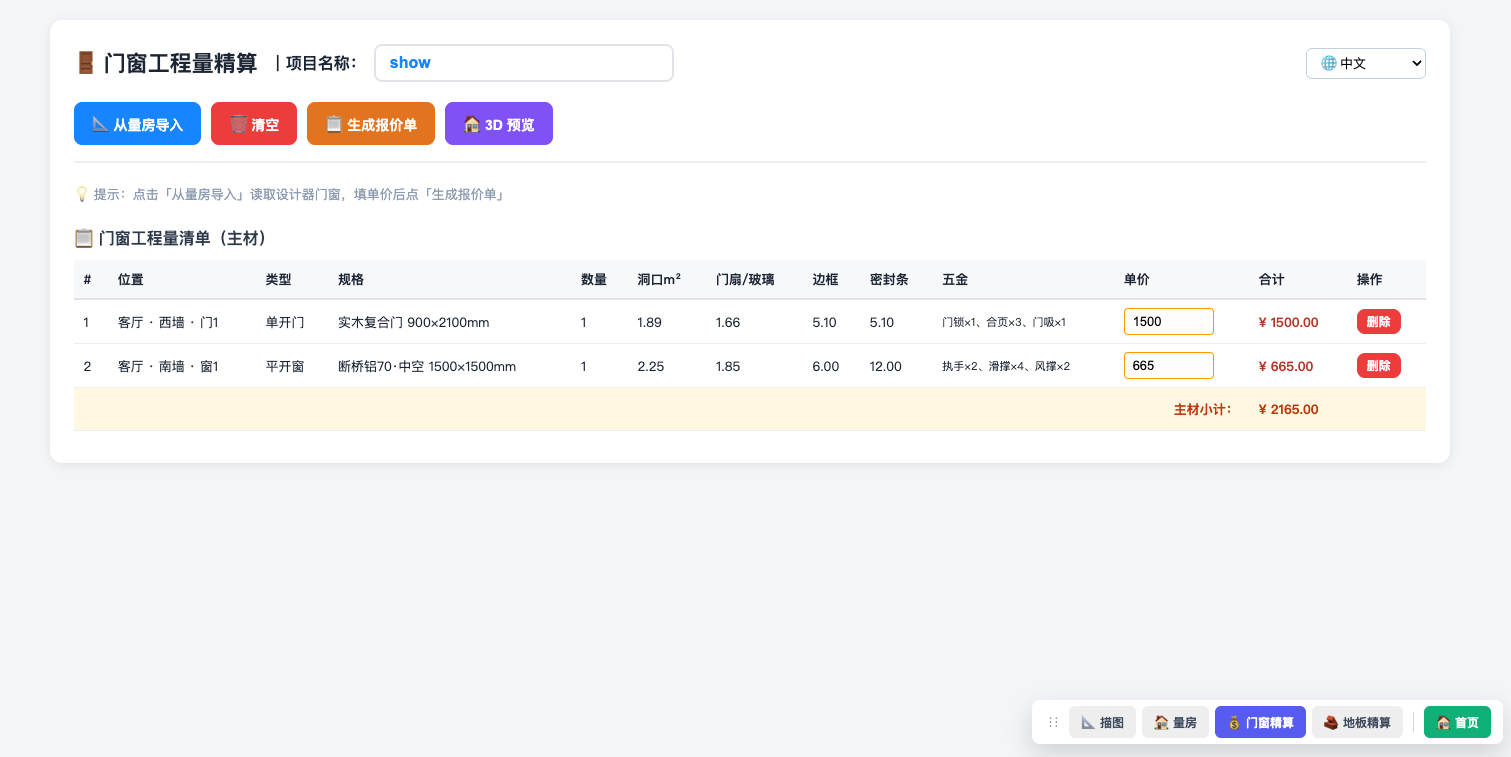The width and height of the screenshot is (1511, 757).
Task: Click the 洞口 value 1.89
Action: click(649, 322)
